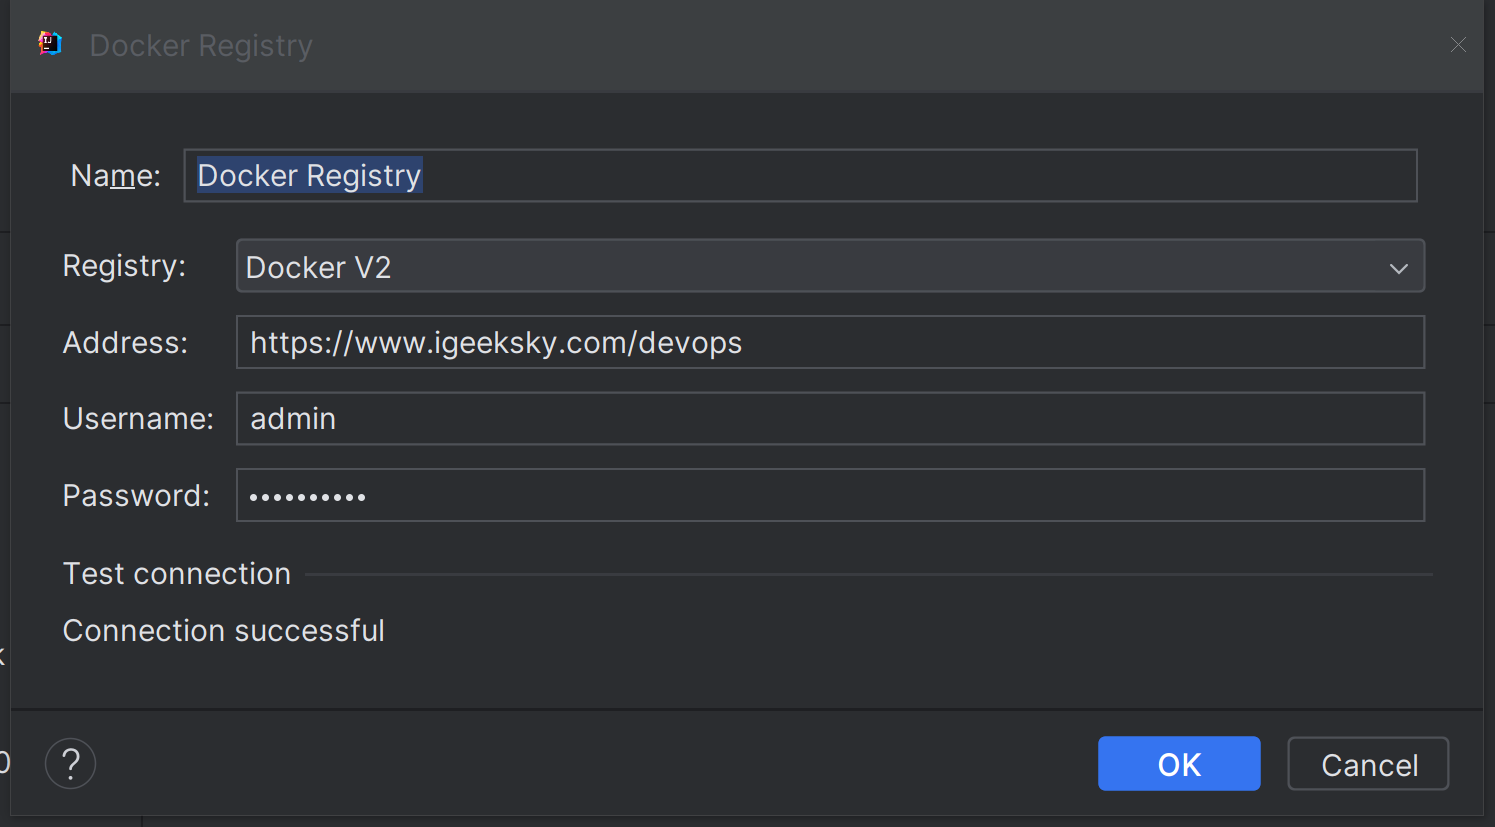Expand the Registry dropdown arrow
1495x827 pixels.
pyautogui.click(x=1398, y=268)
